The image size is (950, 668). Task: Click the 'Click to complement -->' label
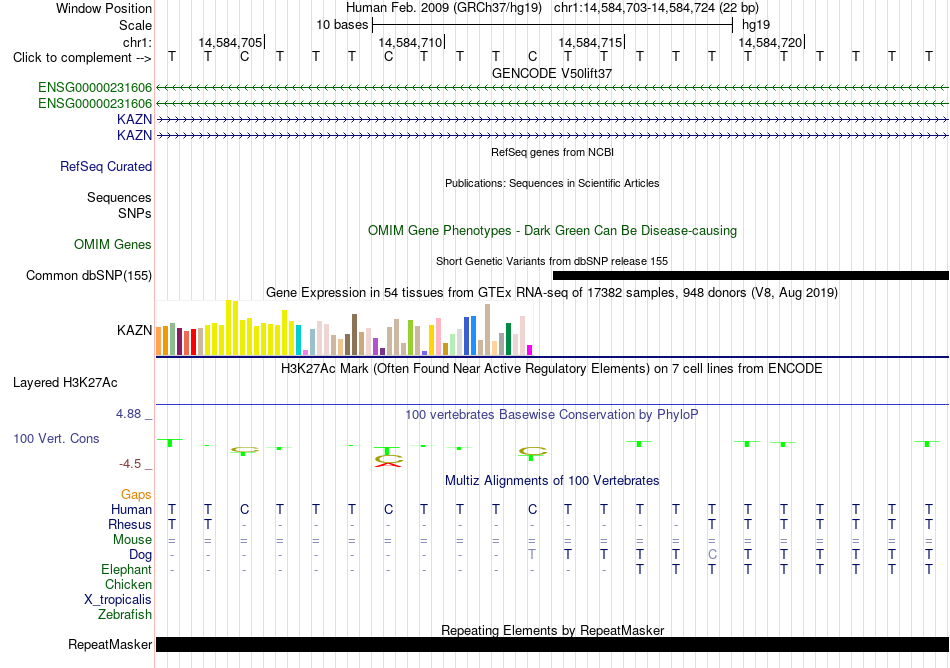click(x=82, y=58)
